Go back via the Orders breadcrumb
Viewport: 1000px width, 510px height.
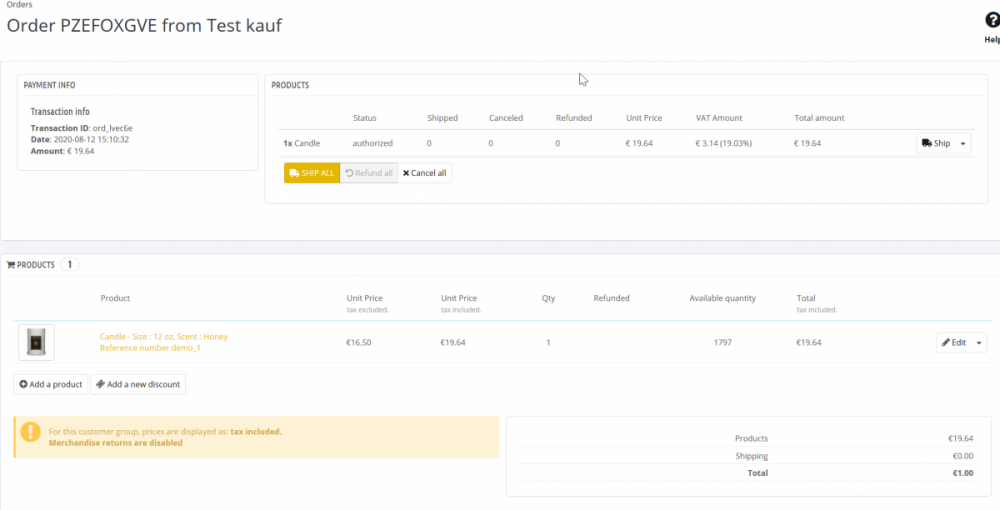click(19, 5)
